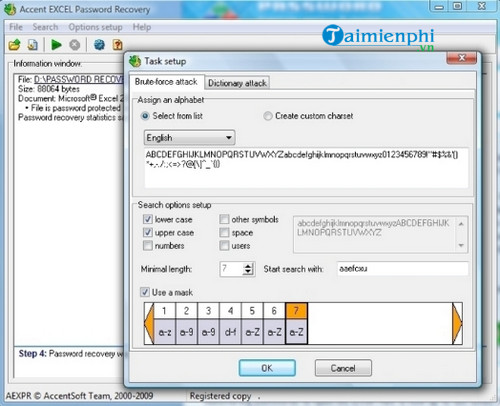
Task: Open task setup via the blue gear icon
Action: pos(99,44)
